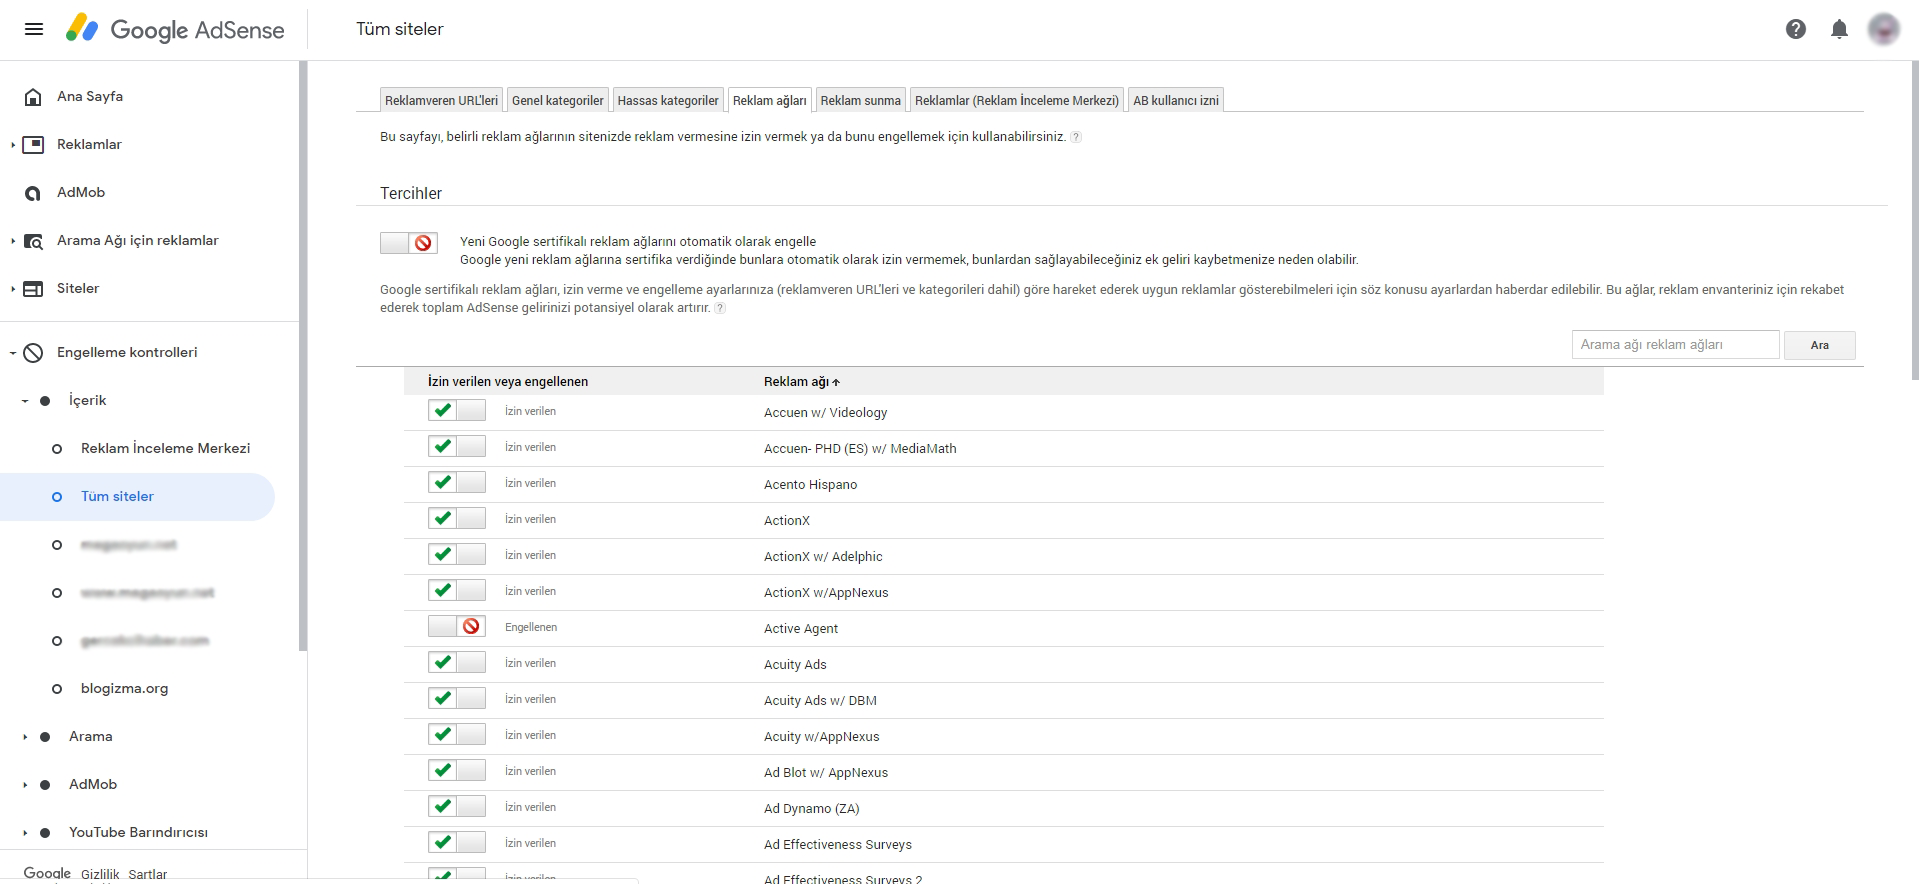Toggle the Ad Blot w/ AppNexus switch

[x=457, y=771]
